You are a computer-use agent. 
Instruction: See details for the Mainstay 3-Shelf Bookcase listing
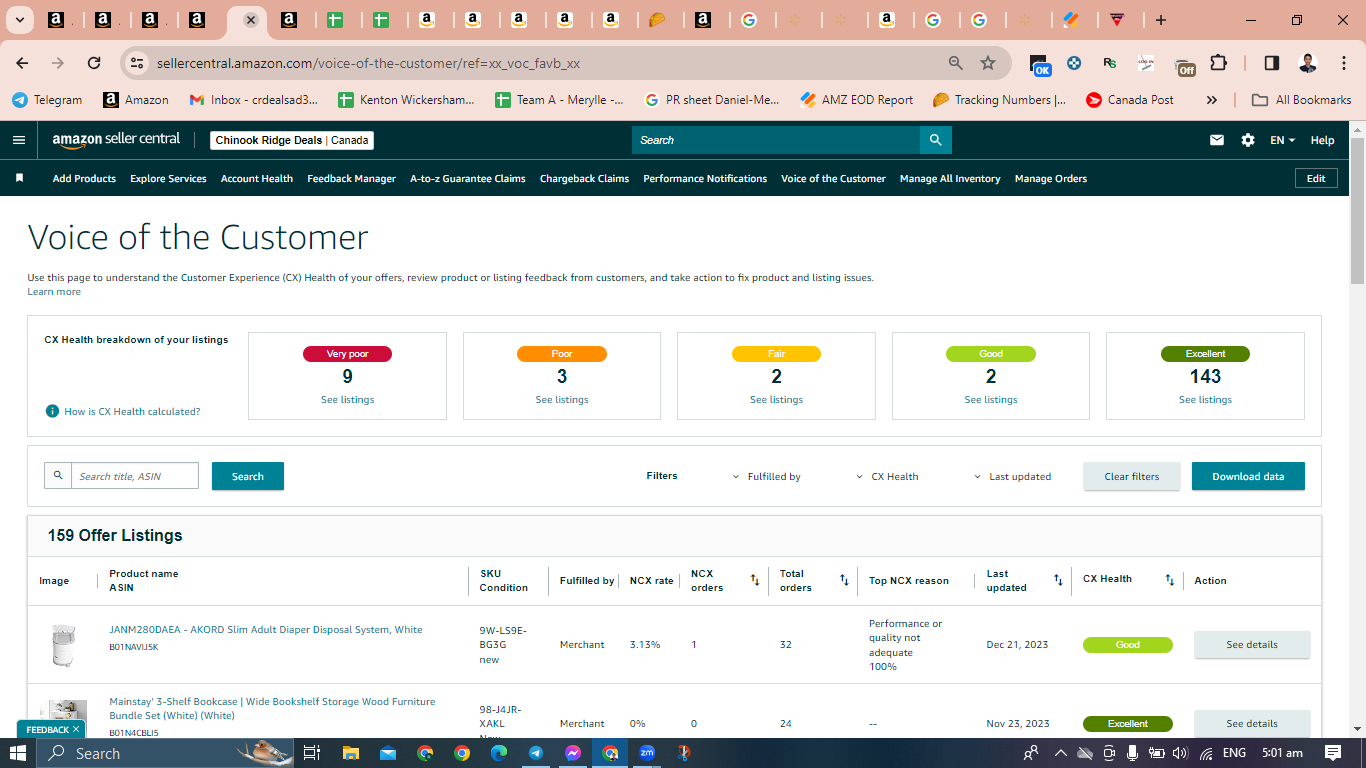(1252, 723)
